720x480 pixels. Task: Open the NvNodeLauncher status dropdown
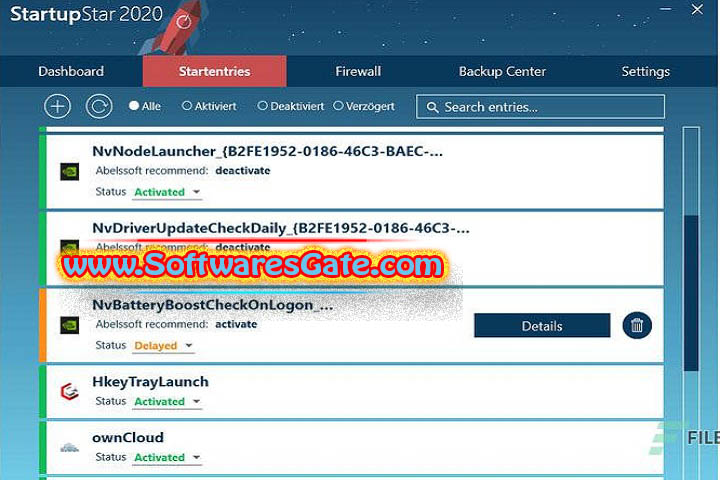coord(167,192)
